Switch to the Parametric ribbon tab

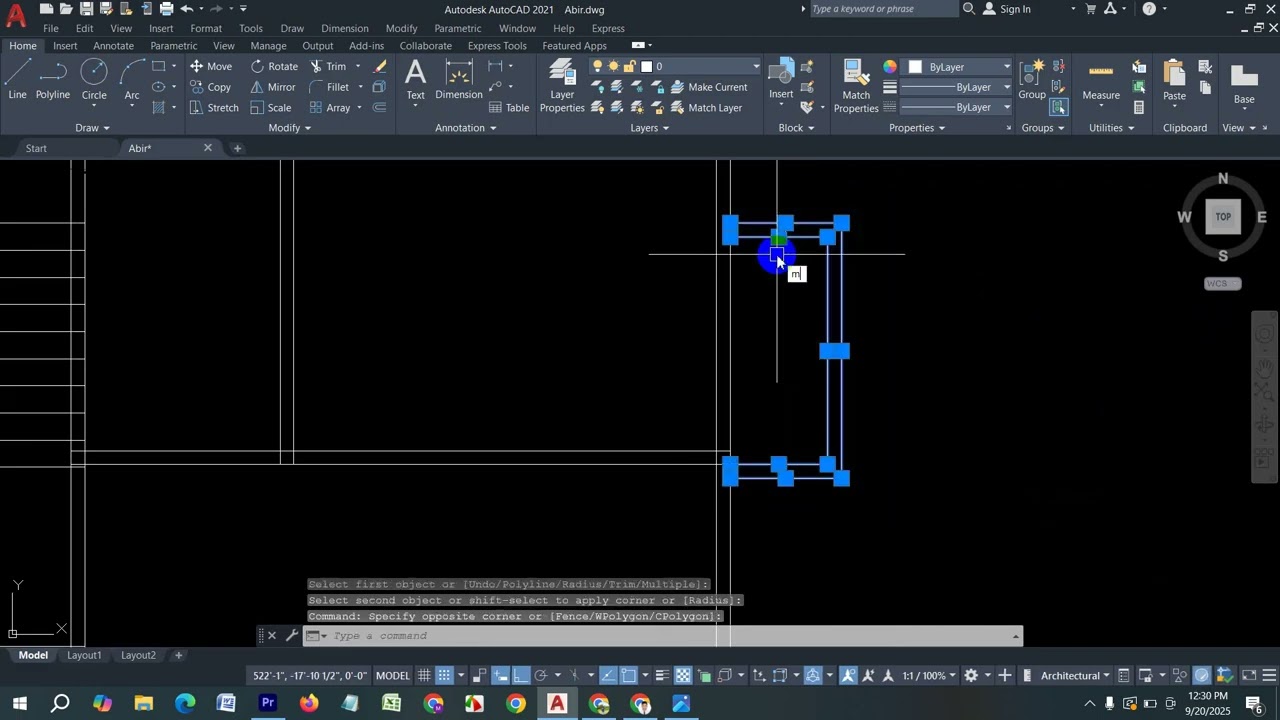pyautogui.click(x=173, y=46)
